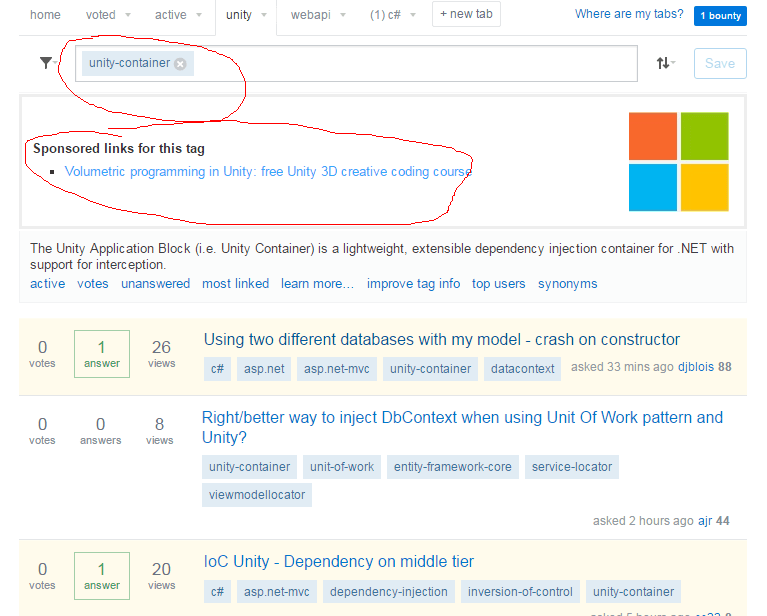The width and height of the screenshot is (767, 616).
Task: Click the Microsoft logo sponsor image
Action: (678, 162)
